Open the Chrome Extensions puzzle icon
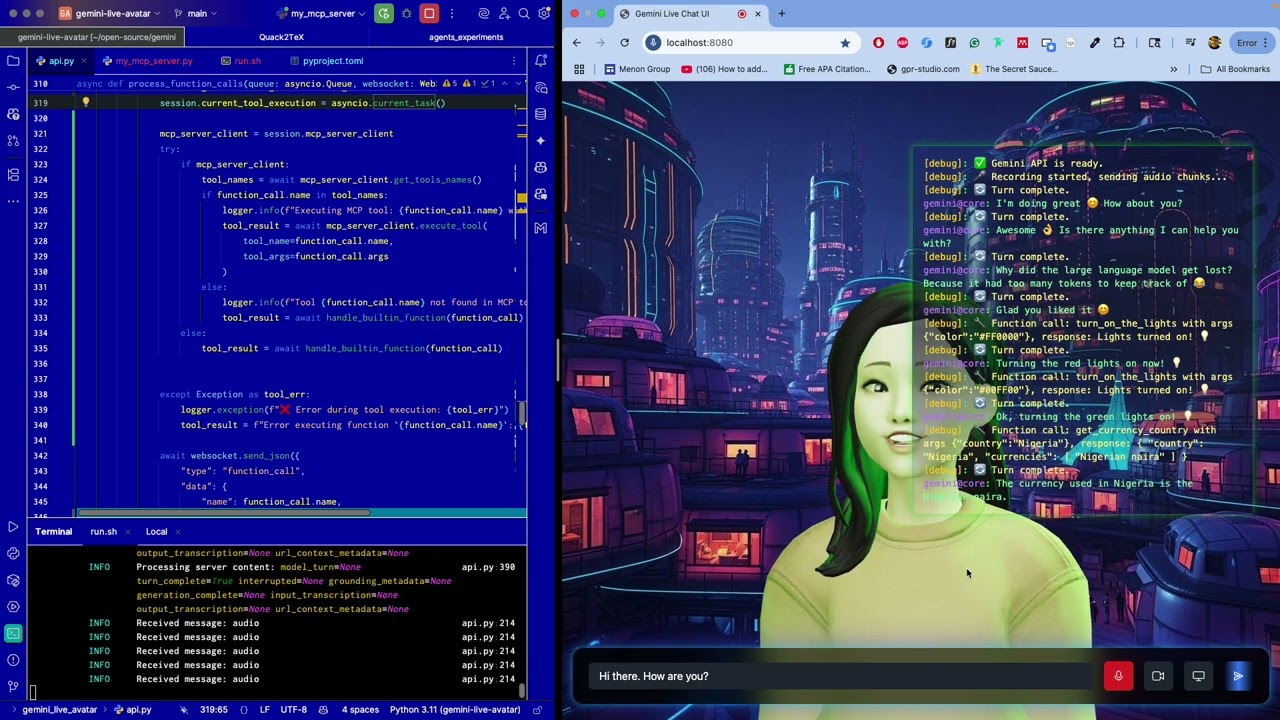 pos(1119,42)
